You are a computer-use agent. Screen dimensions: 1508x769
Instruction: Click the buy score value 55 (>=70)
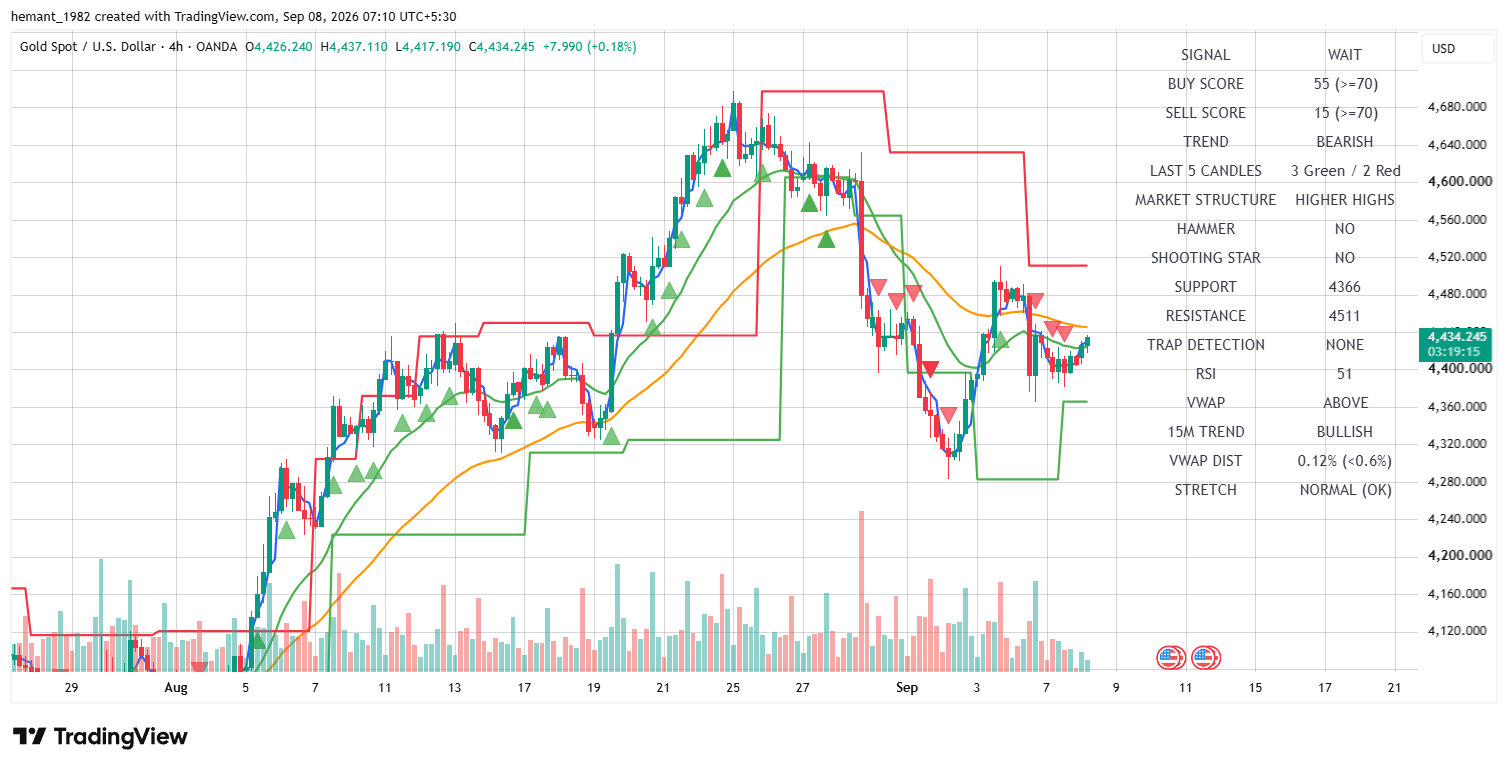[x=1344, y=84]
